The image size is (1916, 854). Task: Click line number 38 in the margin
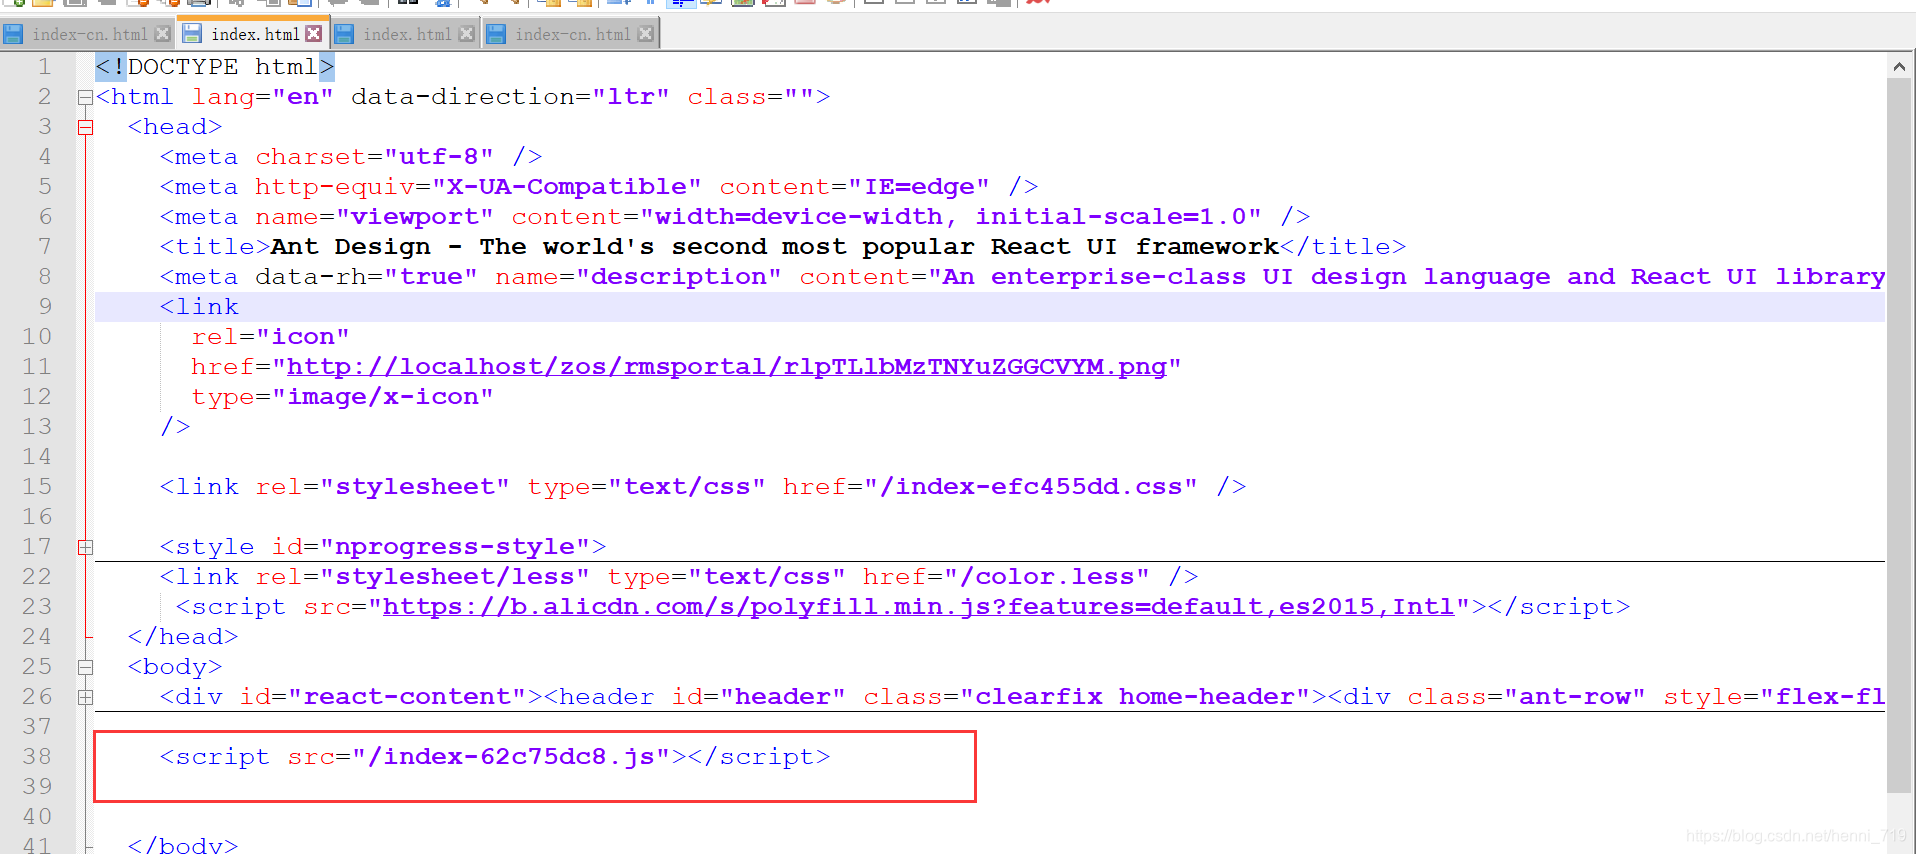click(x=37, y=757)
